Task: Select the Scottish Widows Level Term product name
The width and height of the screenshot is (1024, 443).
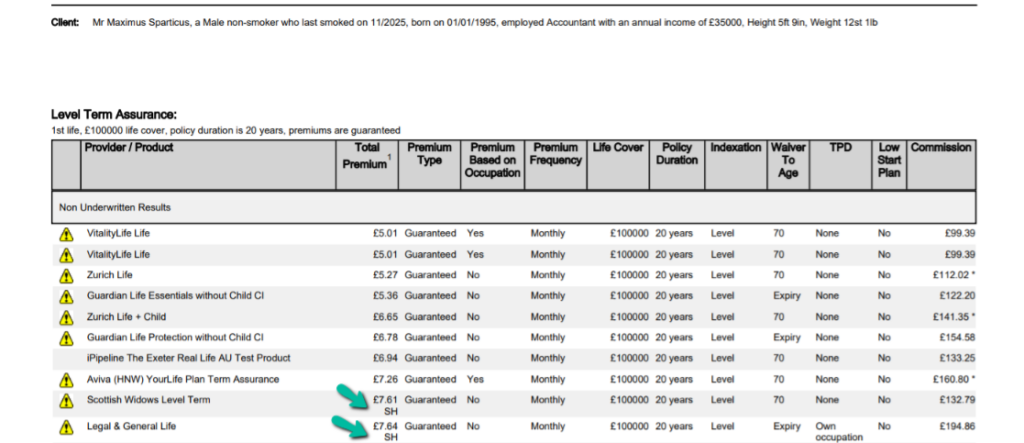Action: coord(148,400)
